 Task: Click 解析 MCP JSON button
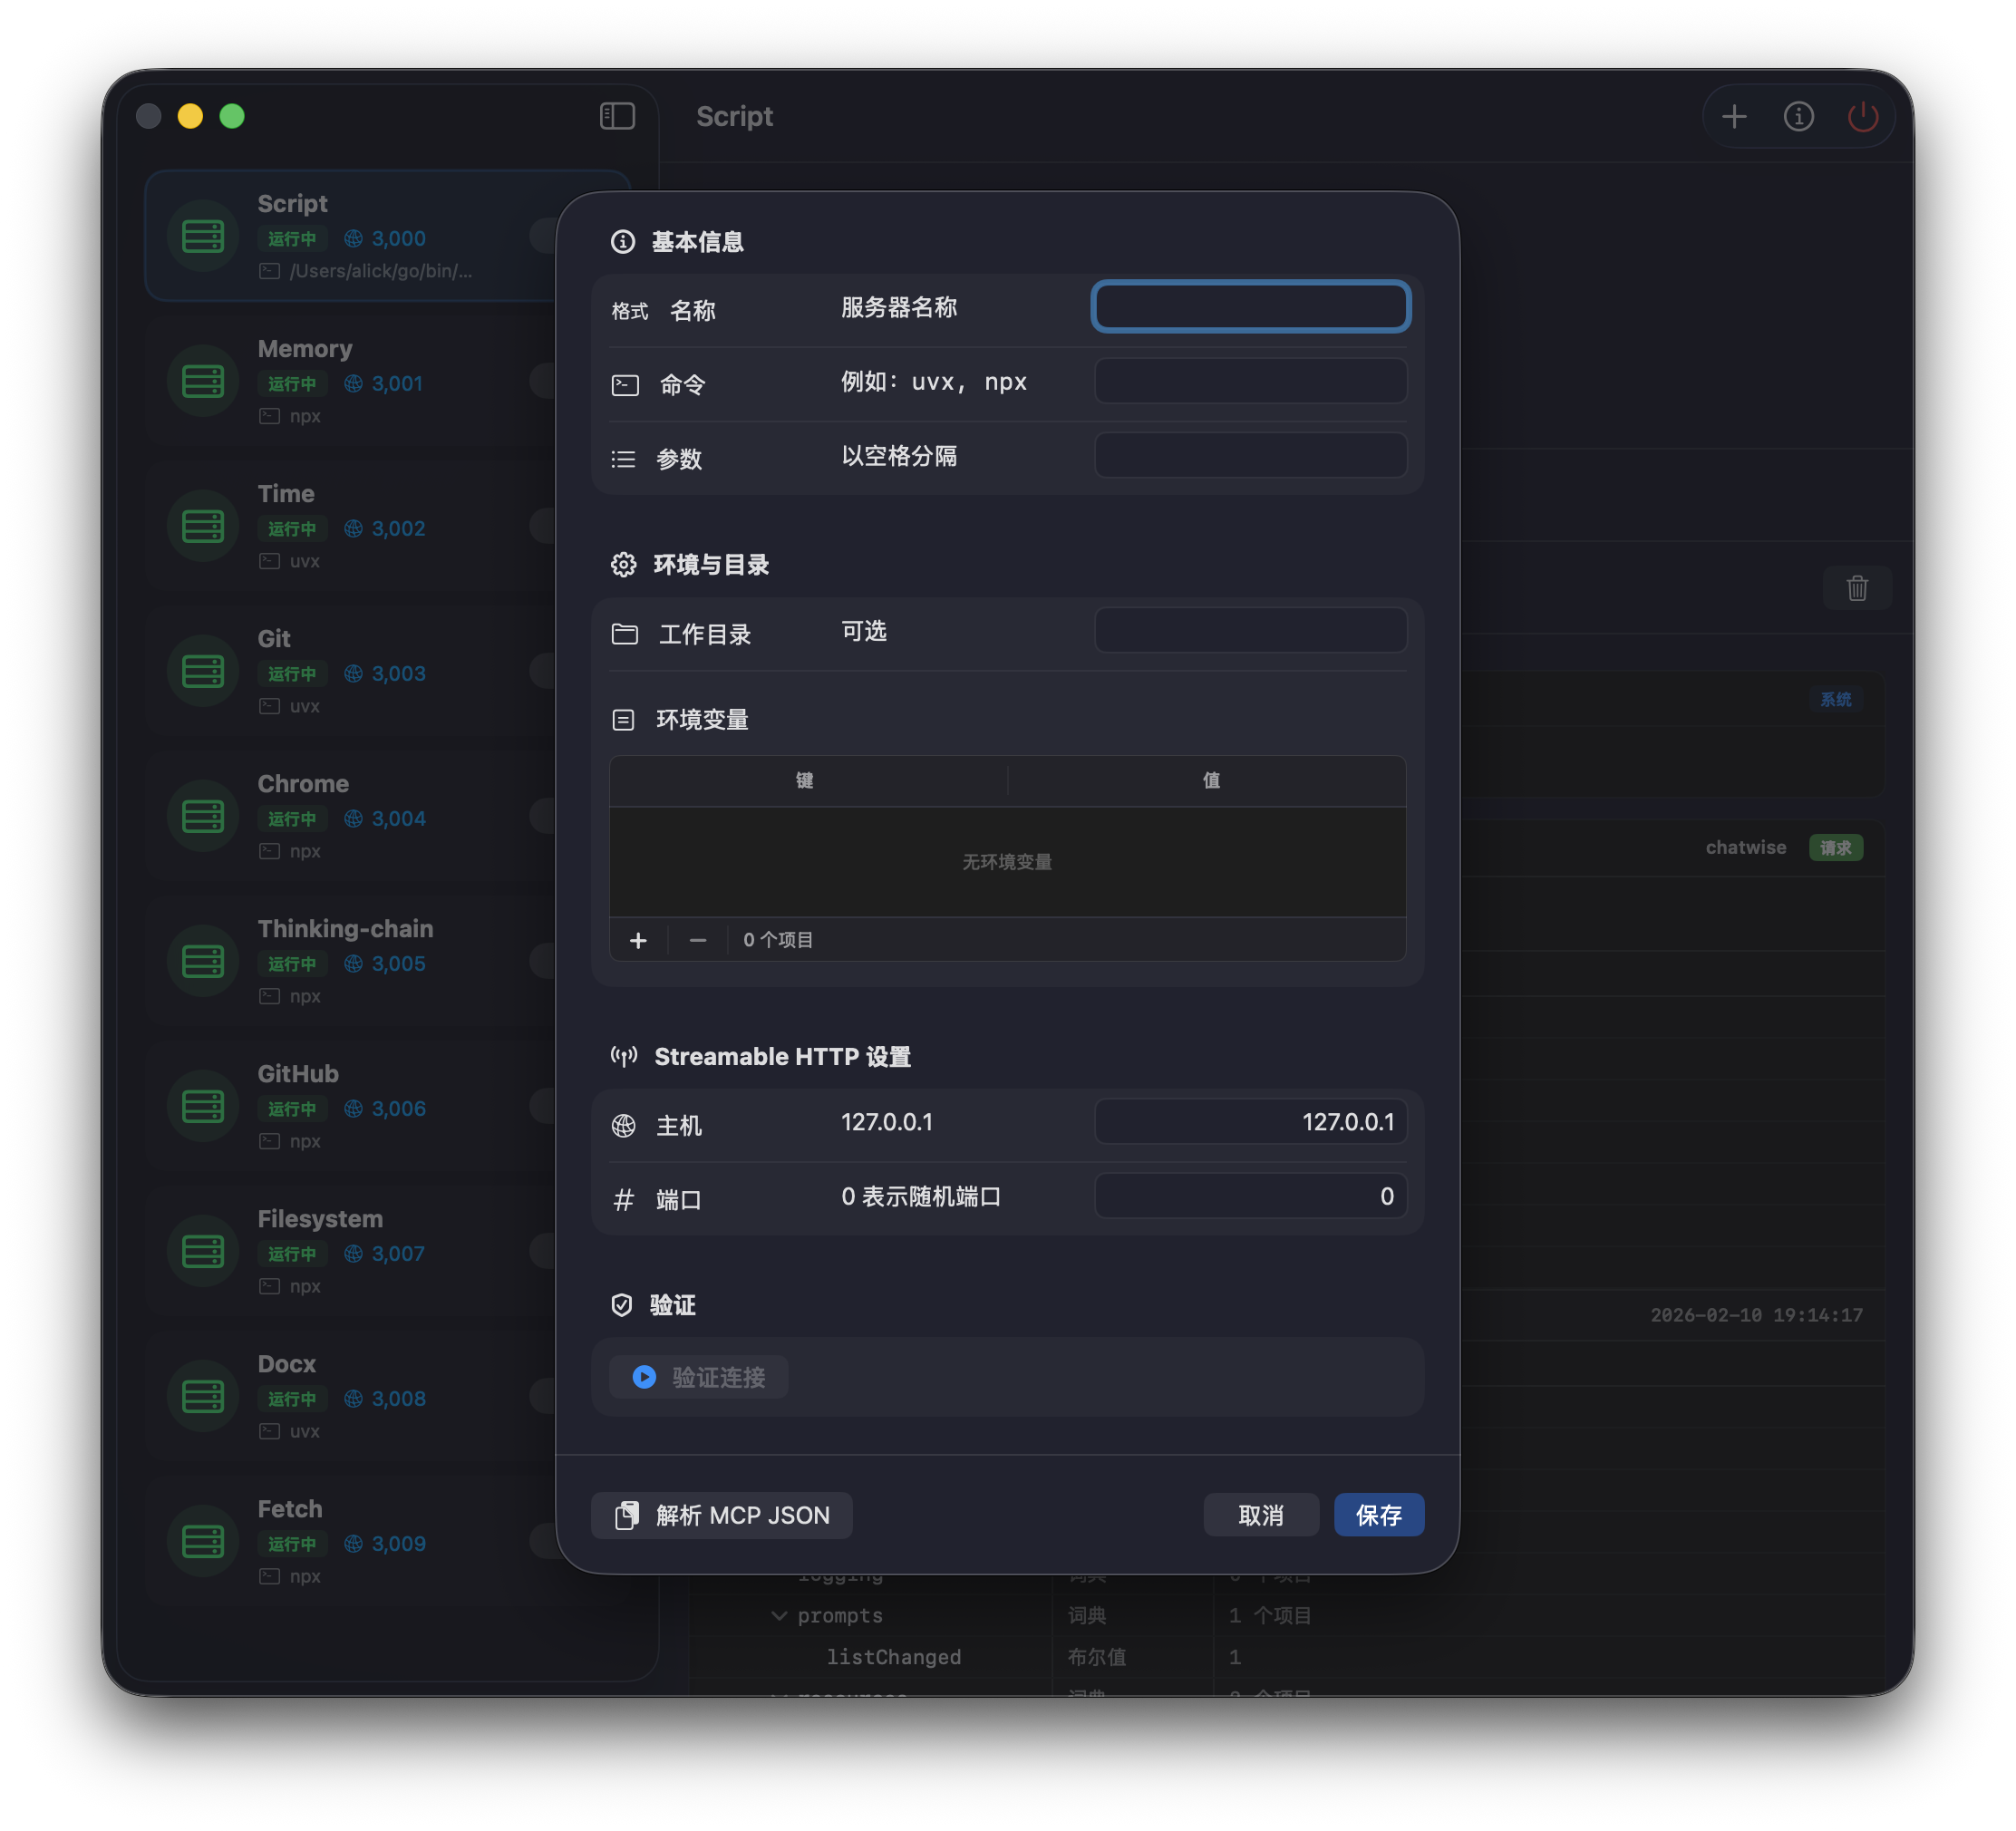[722, 1515]
